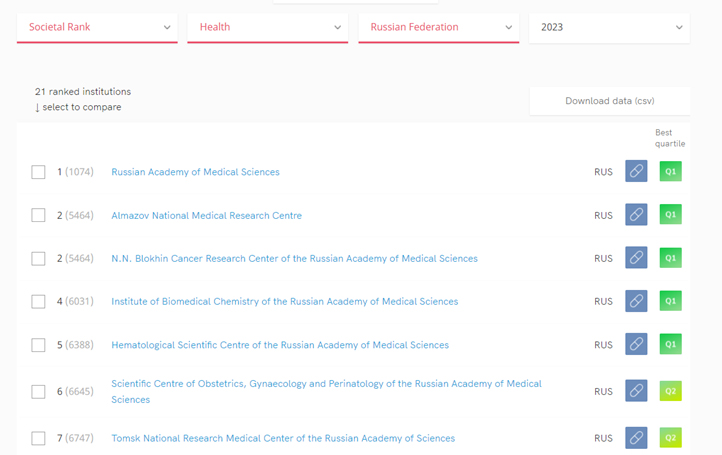Open link icon for Institute of Biomedical Chemistry
This screenshot has width=722, height=455.
[x=636, y=301]
